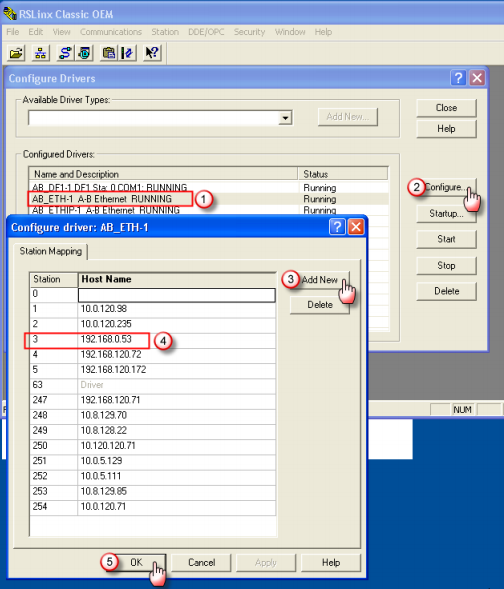Open the DDE/OPC menu
504x589 pixels.
click(x=206, y=32)
